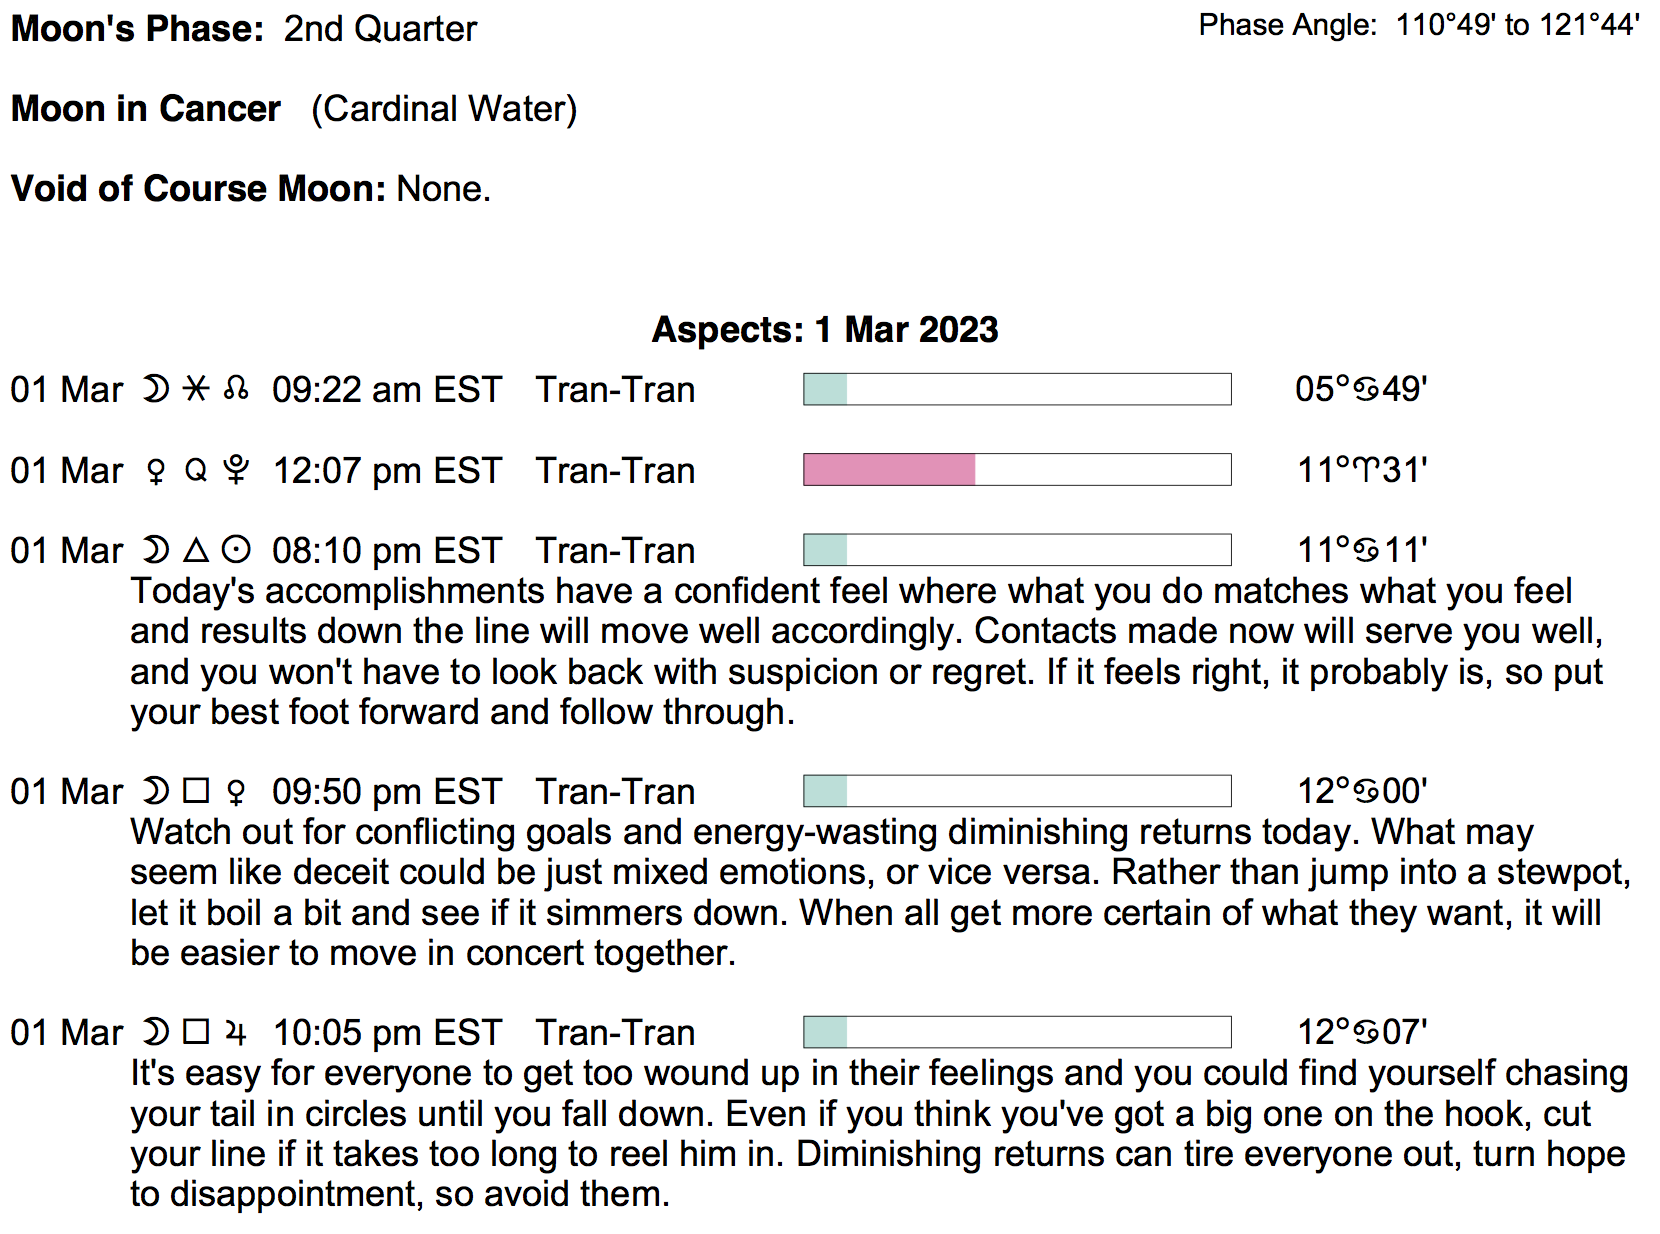Click the sextile symbol in the 09:22 am row
1660x1234 pixels.
[x=196, y=389]
